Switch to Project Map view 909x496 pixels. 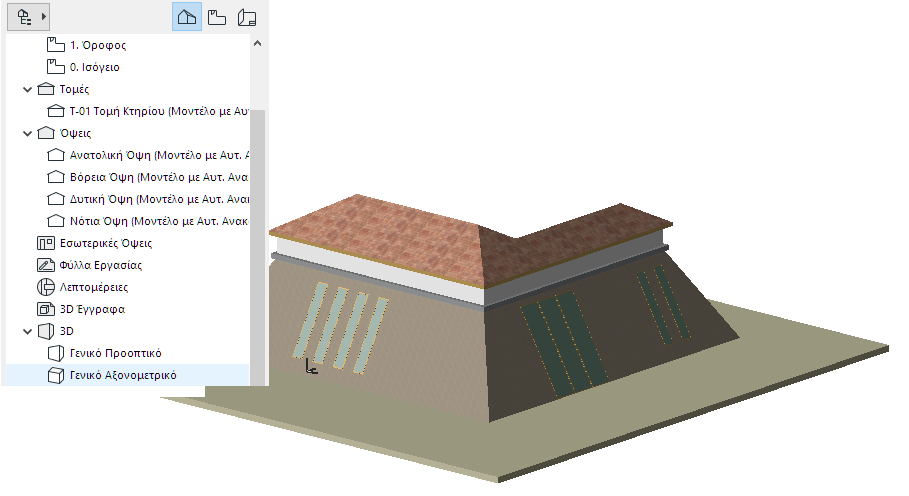pyautogui.click(x=187, y=17)
